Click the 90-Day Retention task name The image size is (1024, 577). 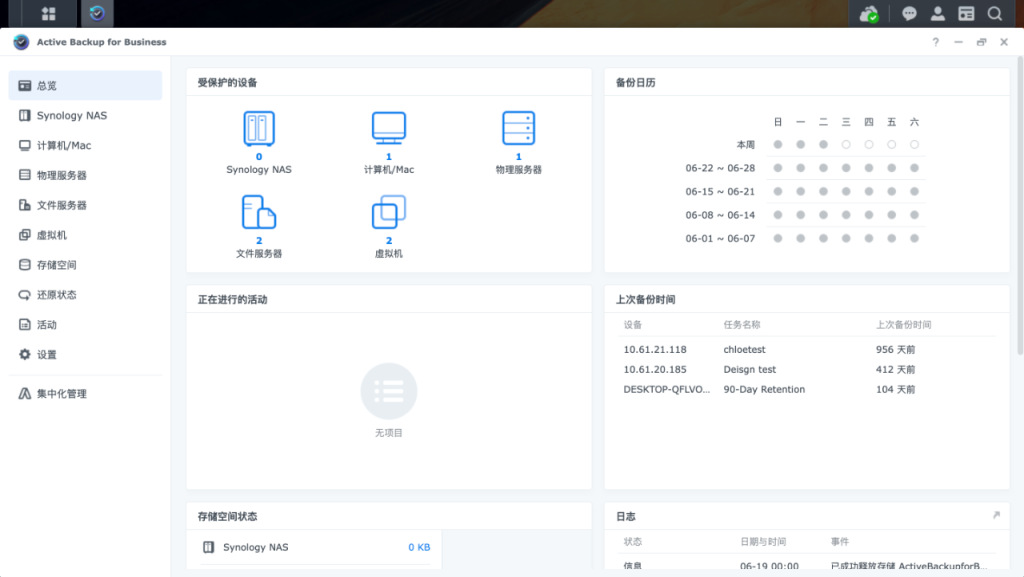(x=764, y=389)
